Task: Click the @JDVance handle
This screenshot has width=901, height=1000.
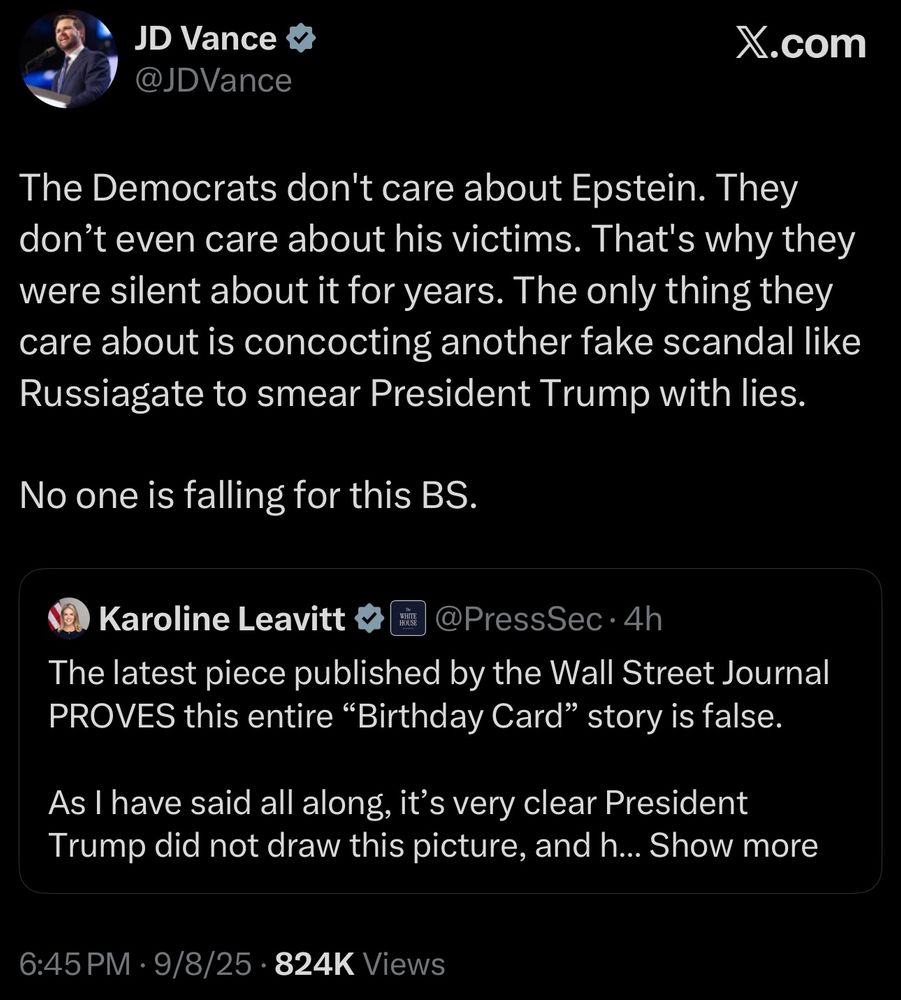Action: 213,80
